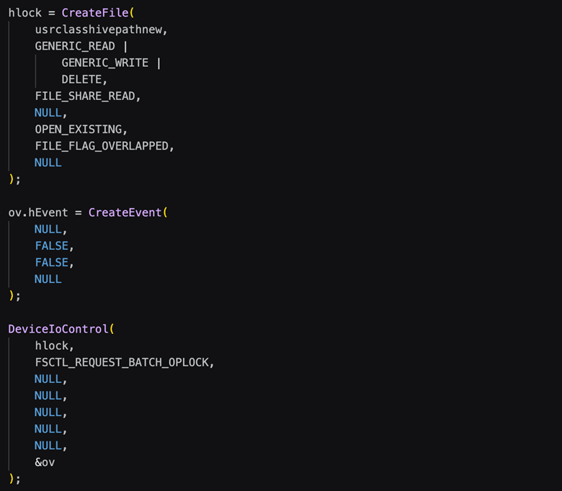Click the OPEN_EXISTING constant
562x491 pixels.
(x=78, y=129)
